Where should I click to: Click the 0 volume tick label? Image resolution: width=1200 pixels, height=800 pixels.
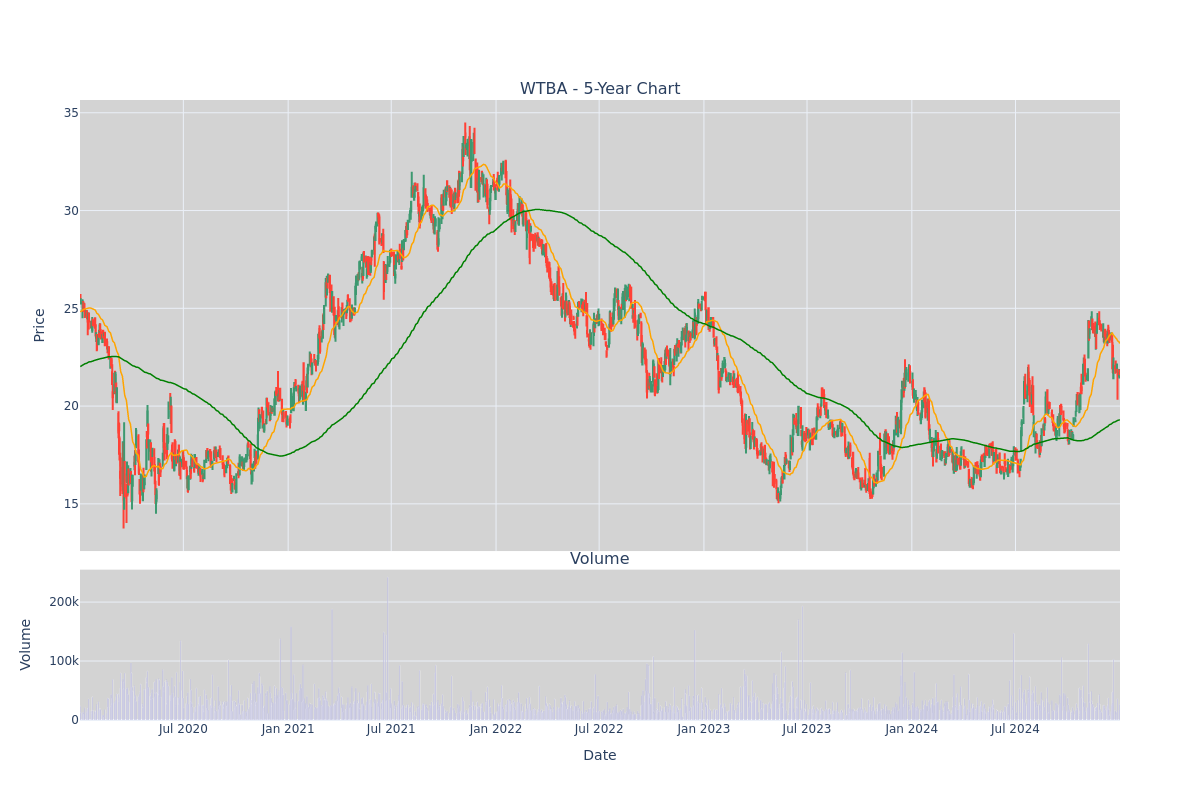pos(75,719)
